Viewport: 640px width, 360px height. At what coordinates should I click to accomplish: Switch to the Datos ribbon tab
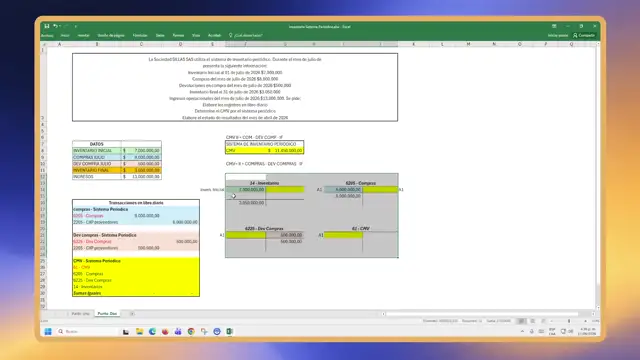(160, 36)
